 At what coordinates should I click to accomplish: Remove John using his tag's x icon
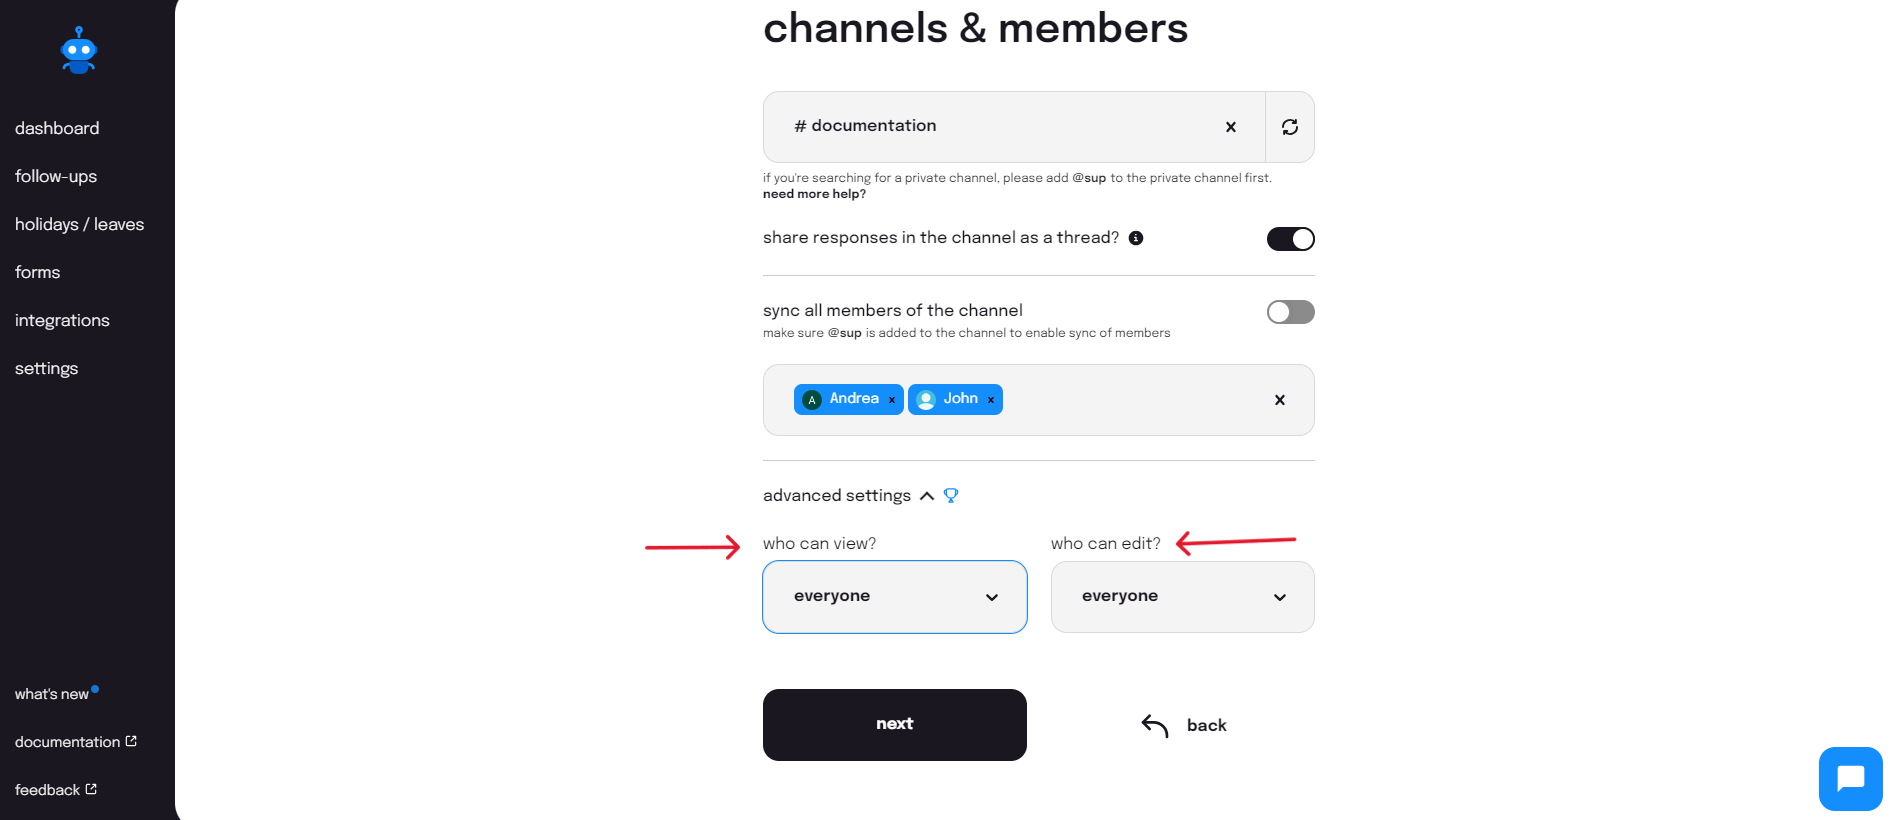point(990,399)
